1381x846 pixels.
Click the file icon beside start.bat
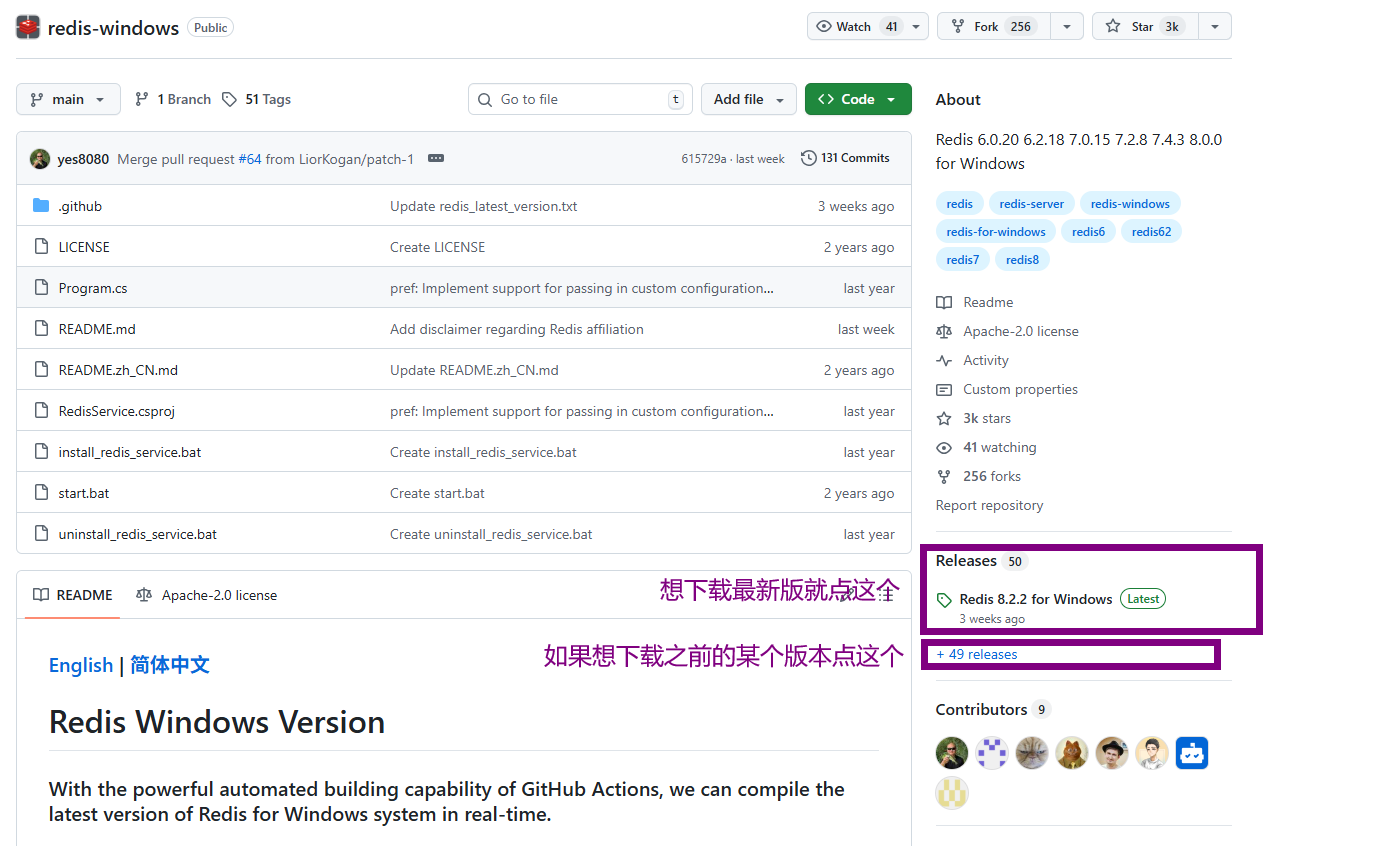pyautogui.click(x=41, y=493)
